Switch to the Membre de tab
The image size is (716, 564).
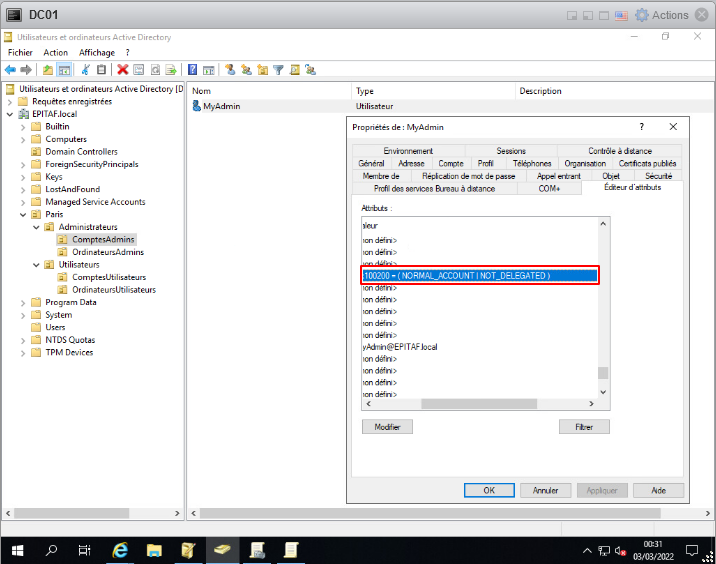tap(380, 176)
